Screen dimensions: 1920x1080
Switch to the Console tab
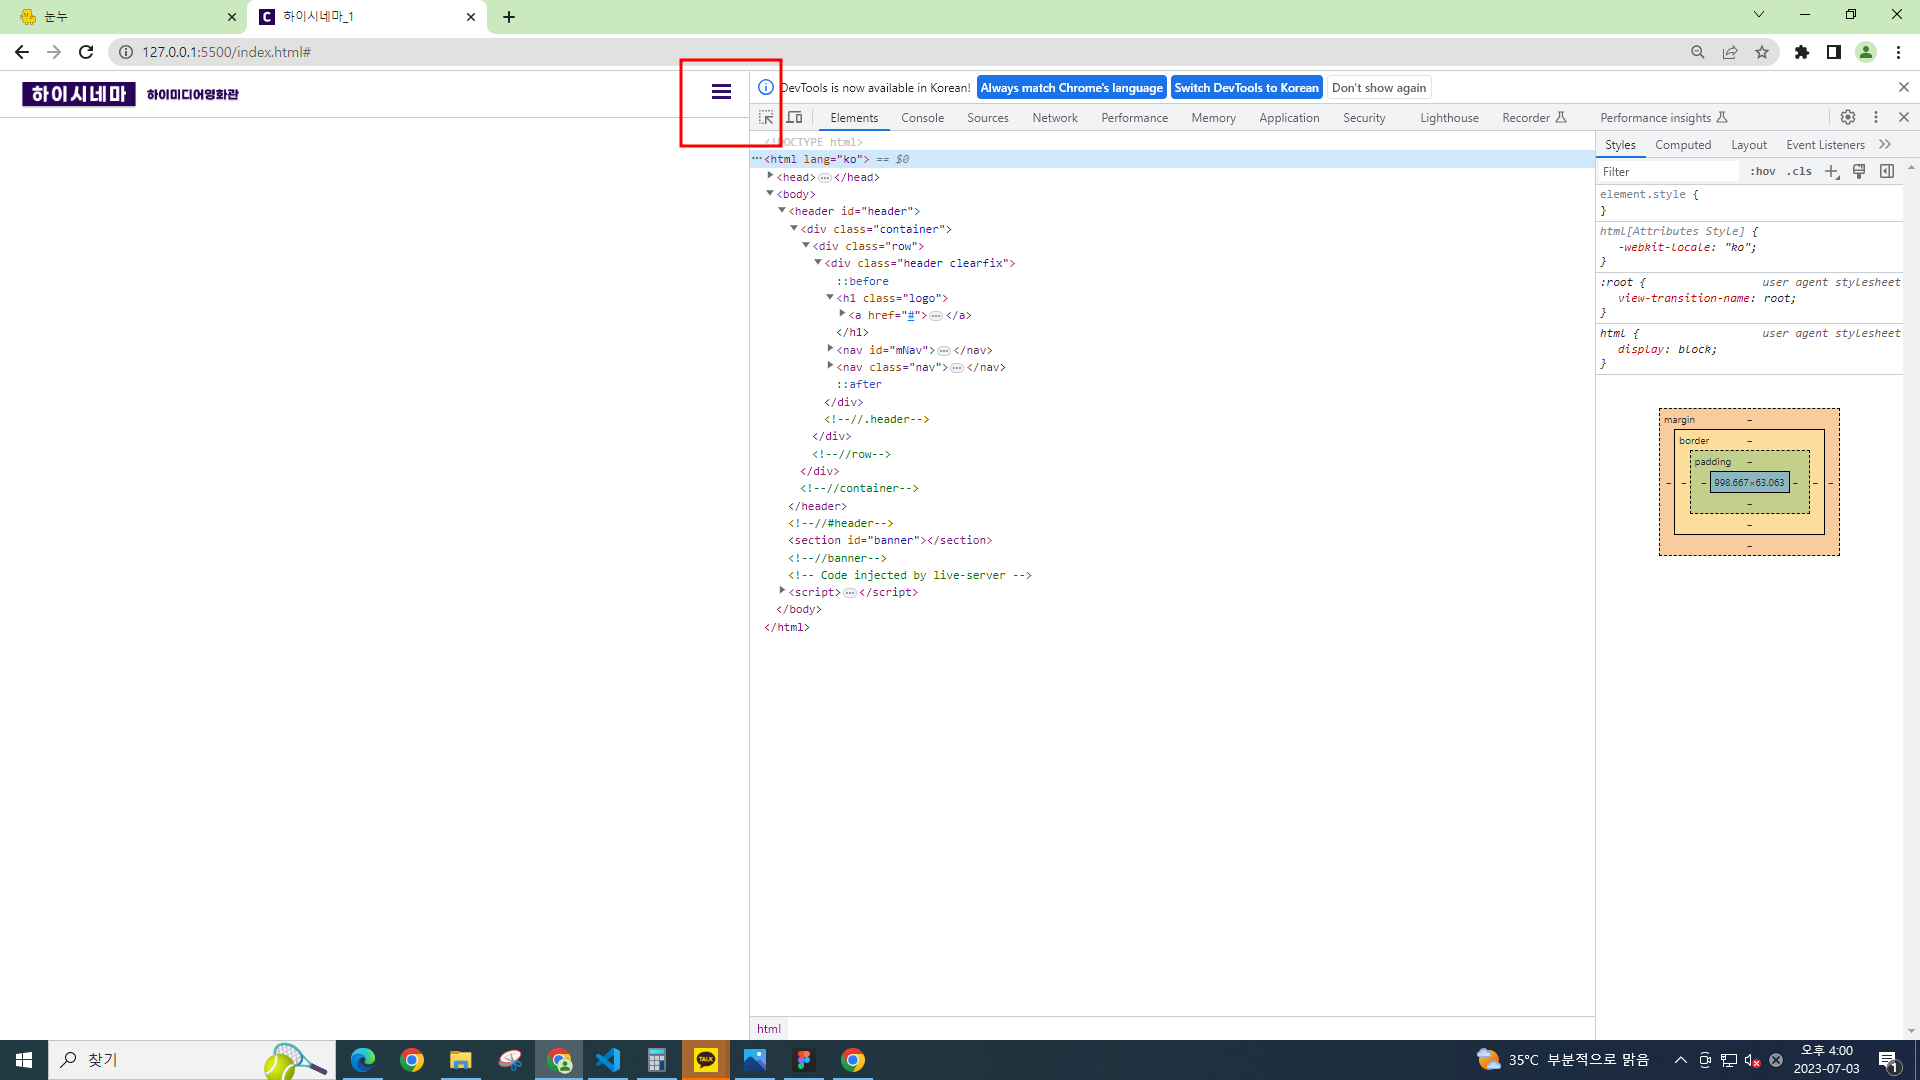(x=922, y=118)
